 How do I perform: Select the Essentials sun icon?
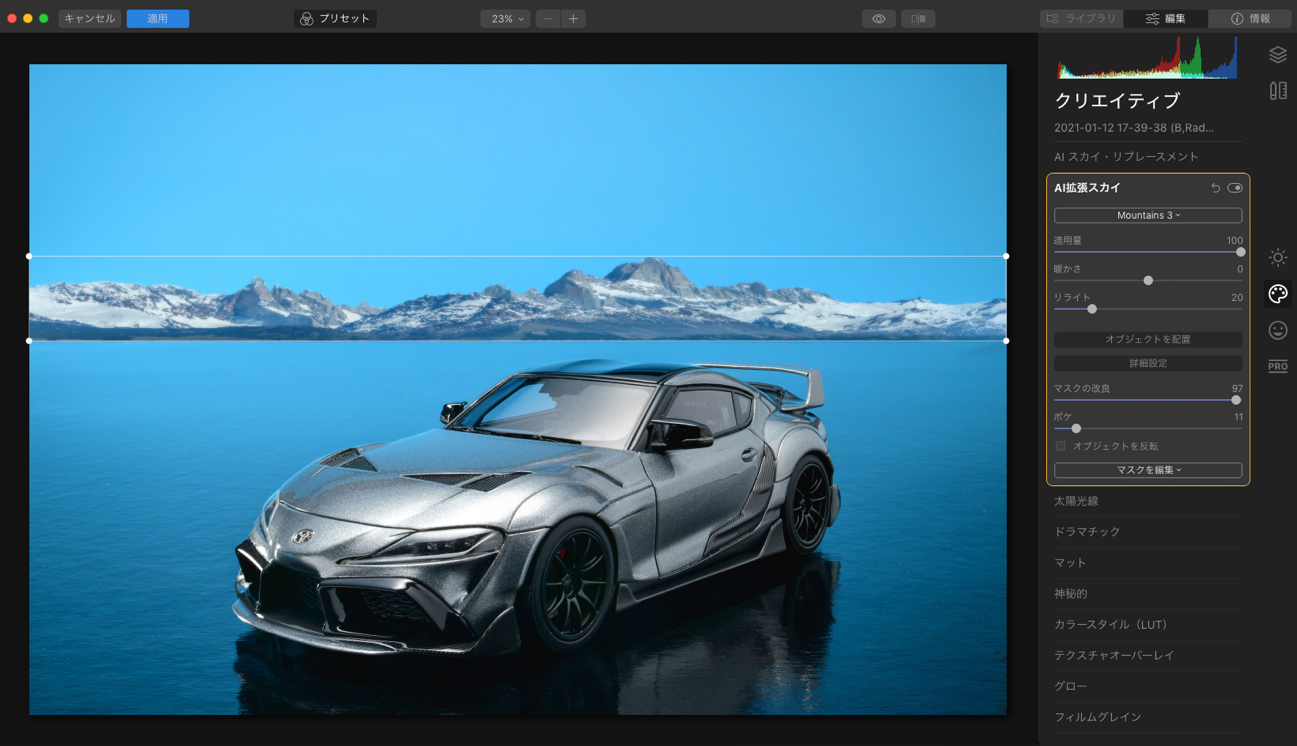coord(1277,258)
